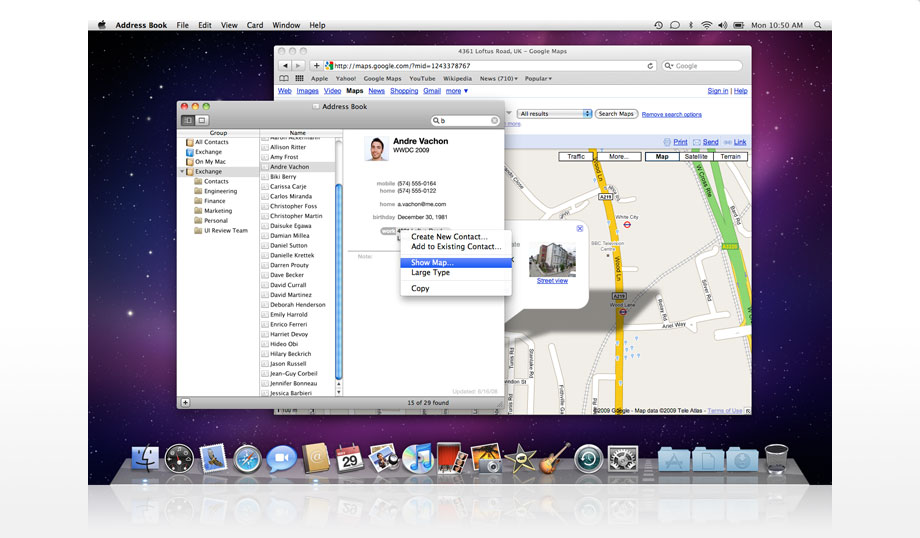
Task: Click Safari's add bookmark plus button
Action: coord(317,66)
